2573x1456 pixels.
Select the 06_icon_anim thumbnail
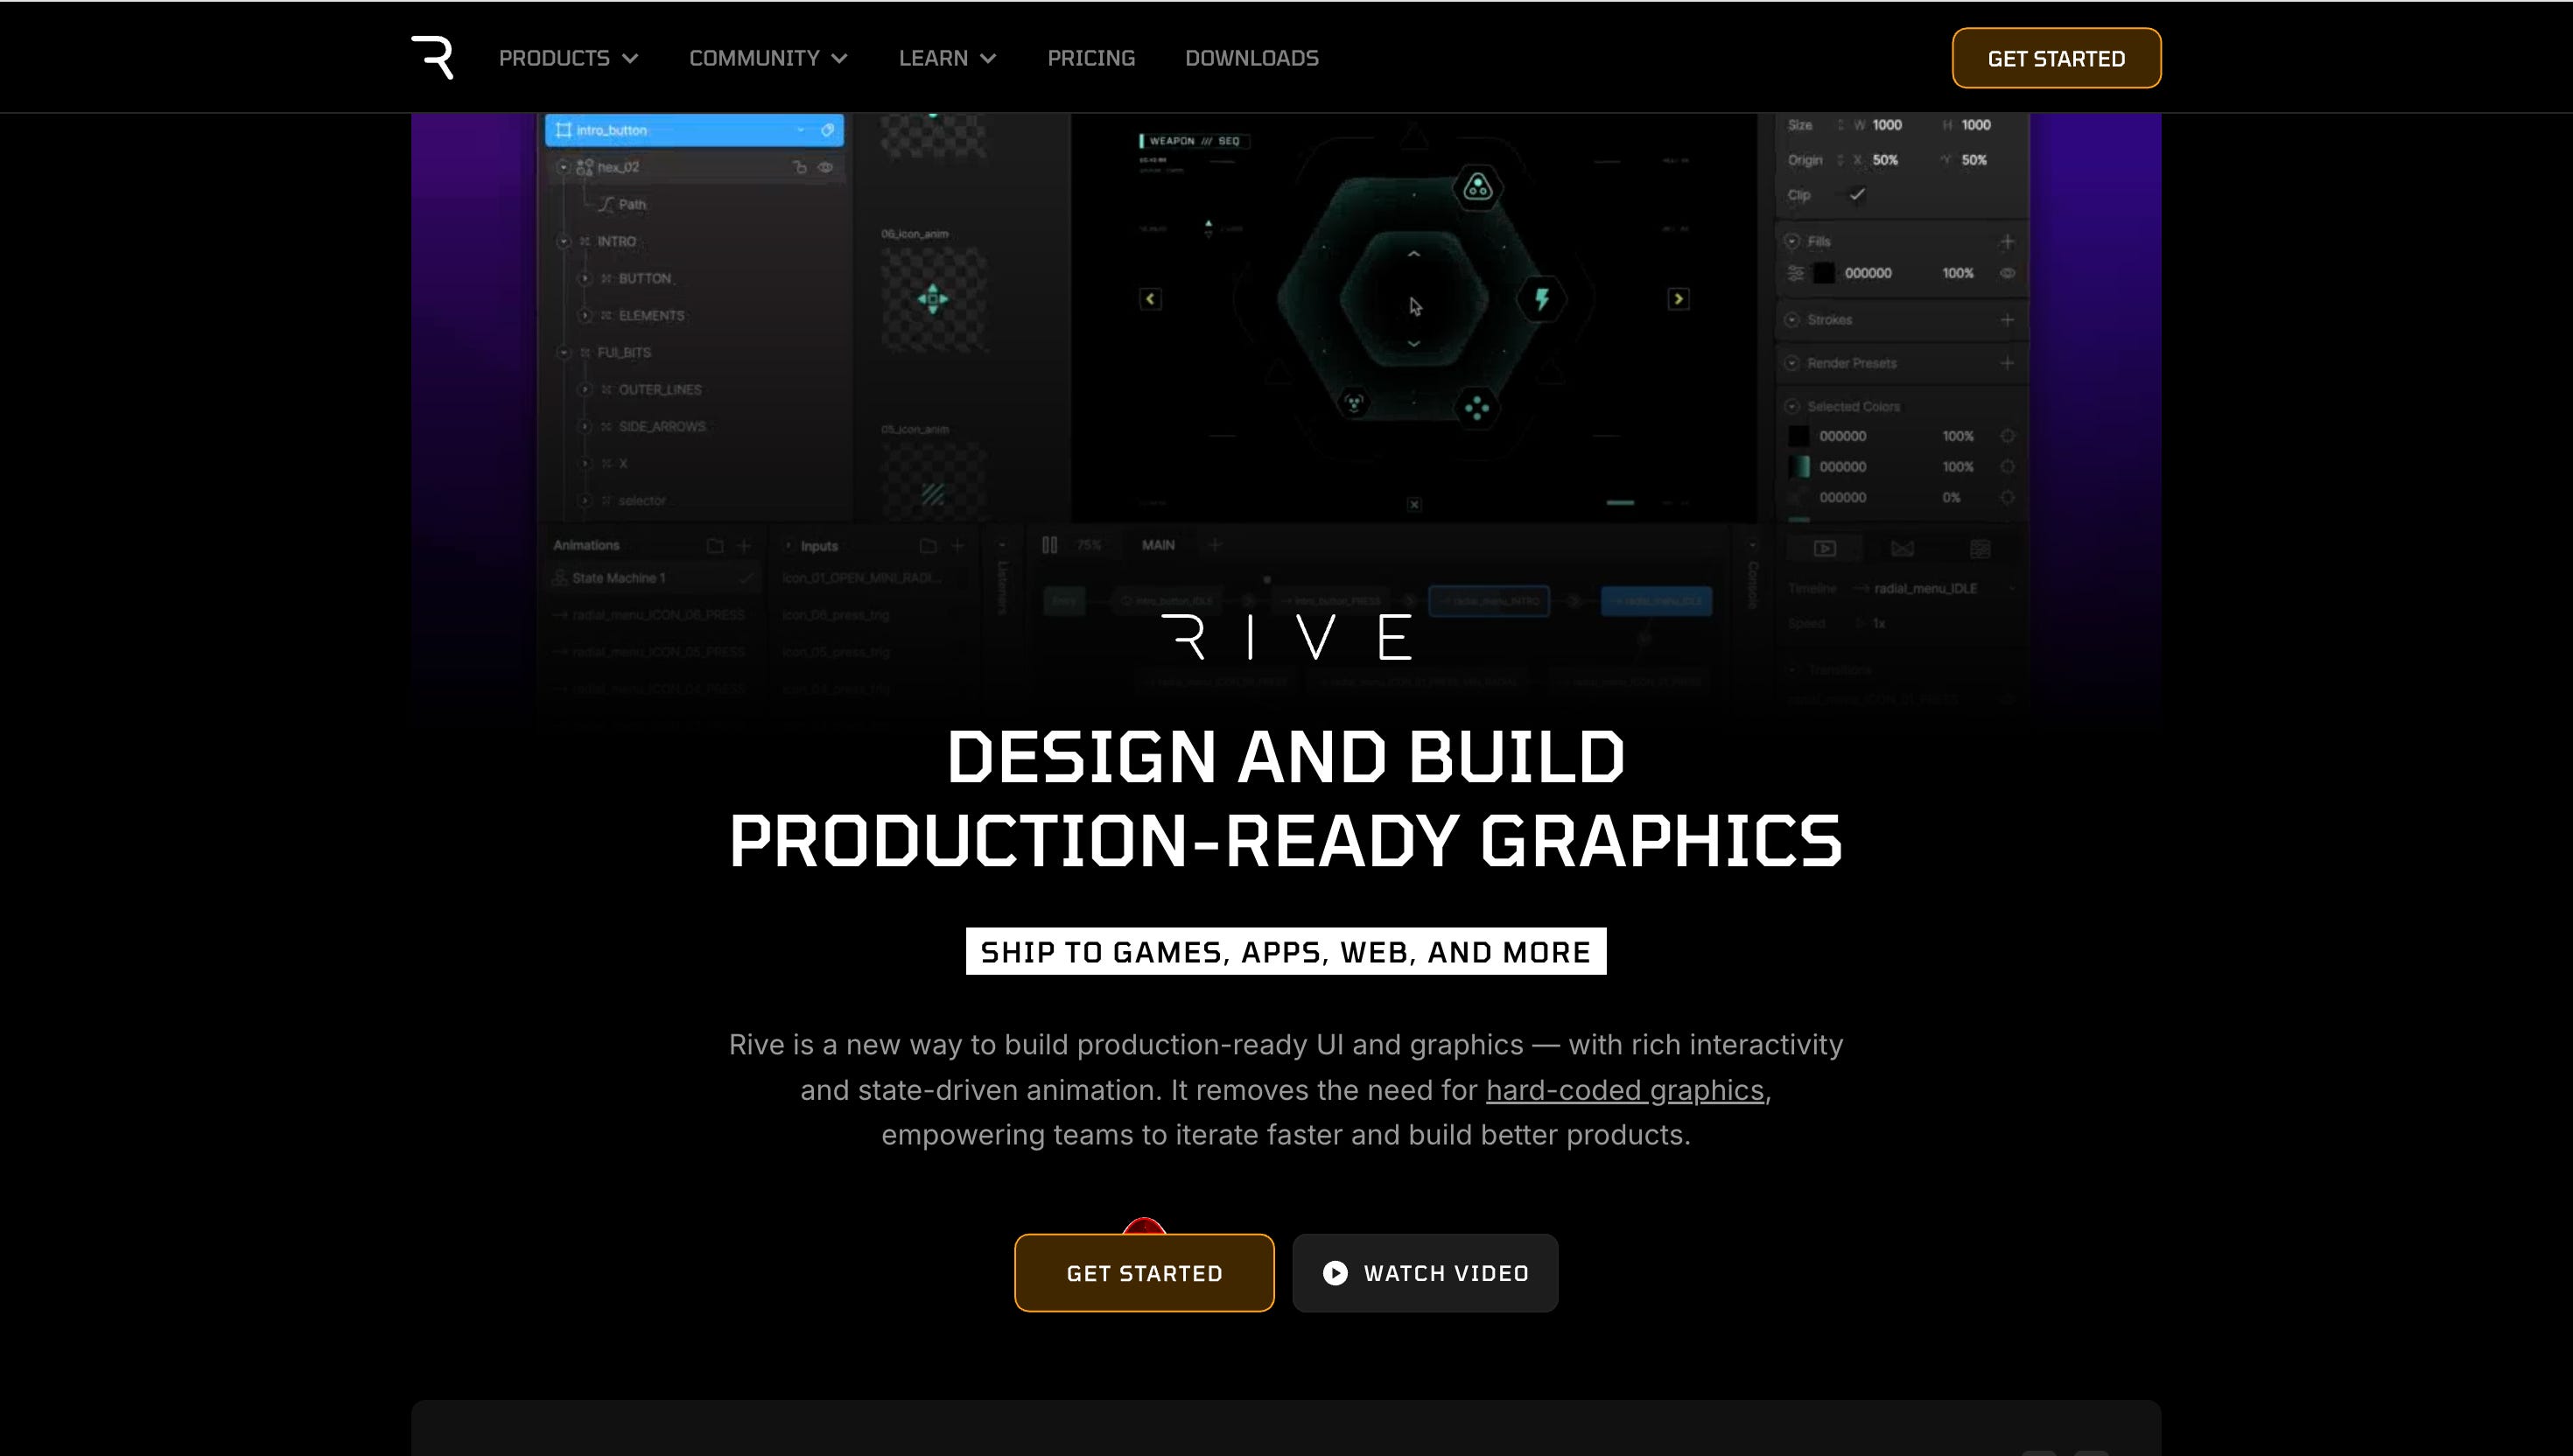point(932,298)
